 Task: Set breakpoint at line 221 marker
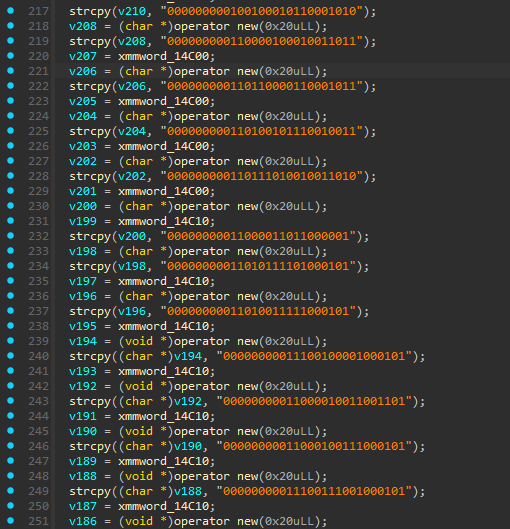pyautogui.click(x=10, y=71)
